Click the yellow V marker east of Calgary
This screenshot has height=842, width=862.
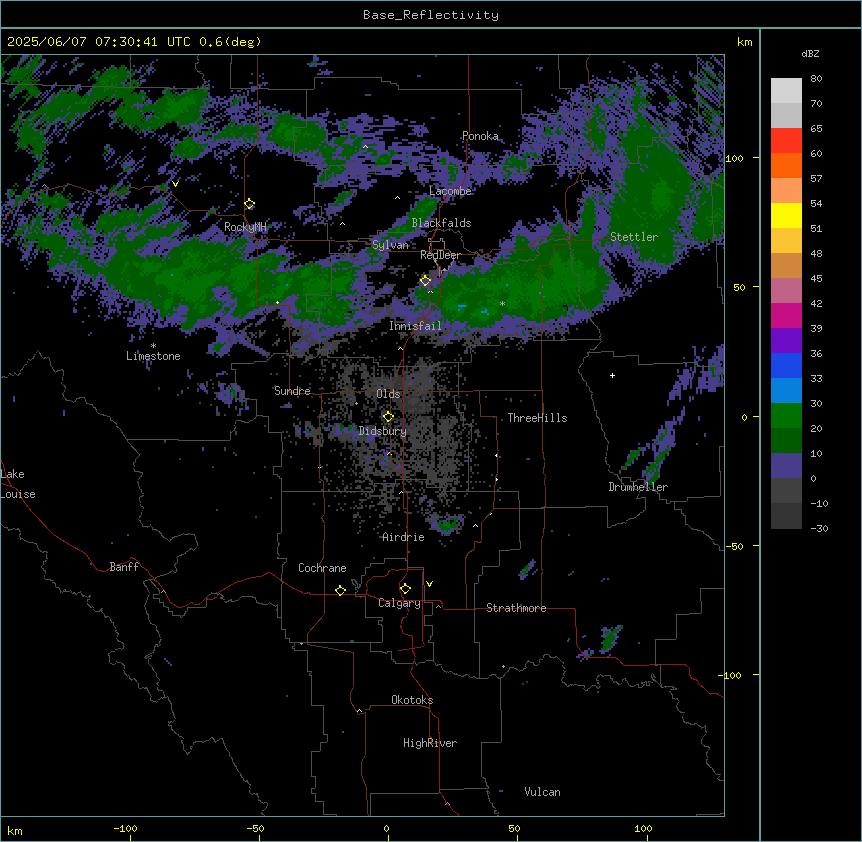(429, 584)
